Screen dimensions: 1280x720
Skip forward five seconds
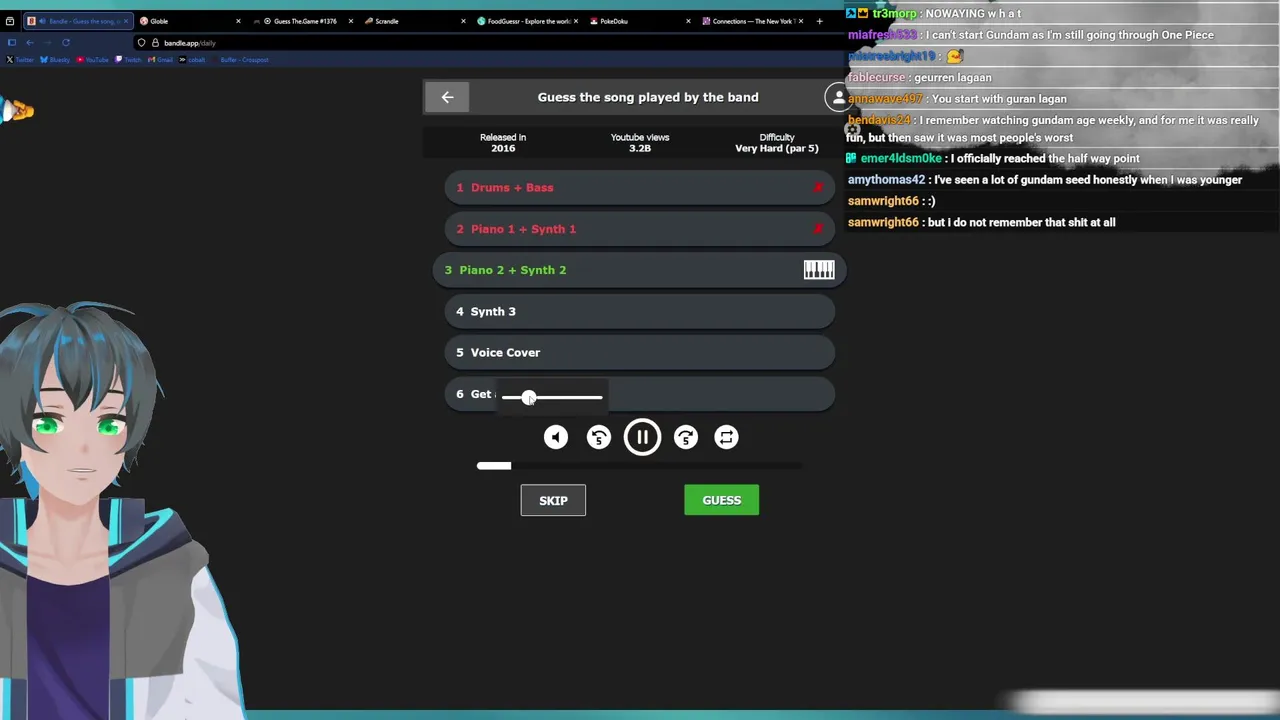point(686,437)
